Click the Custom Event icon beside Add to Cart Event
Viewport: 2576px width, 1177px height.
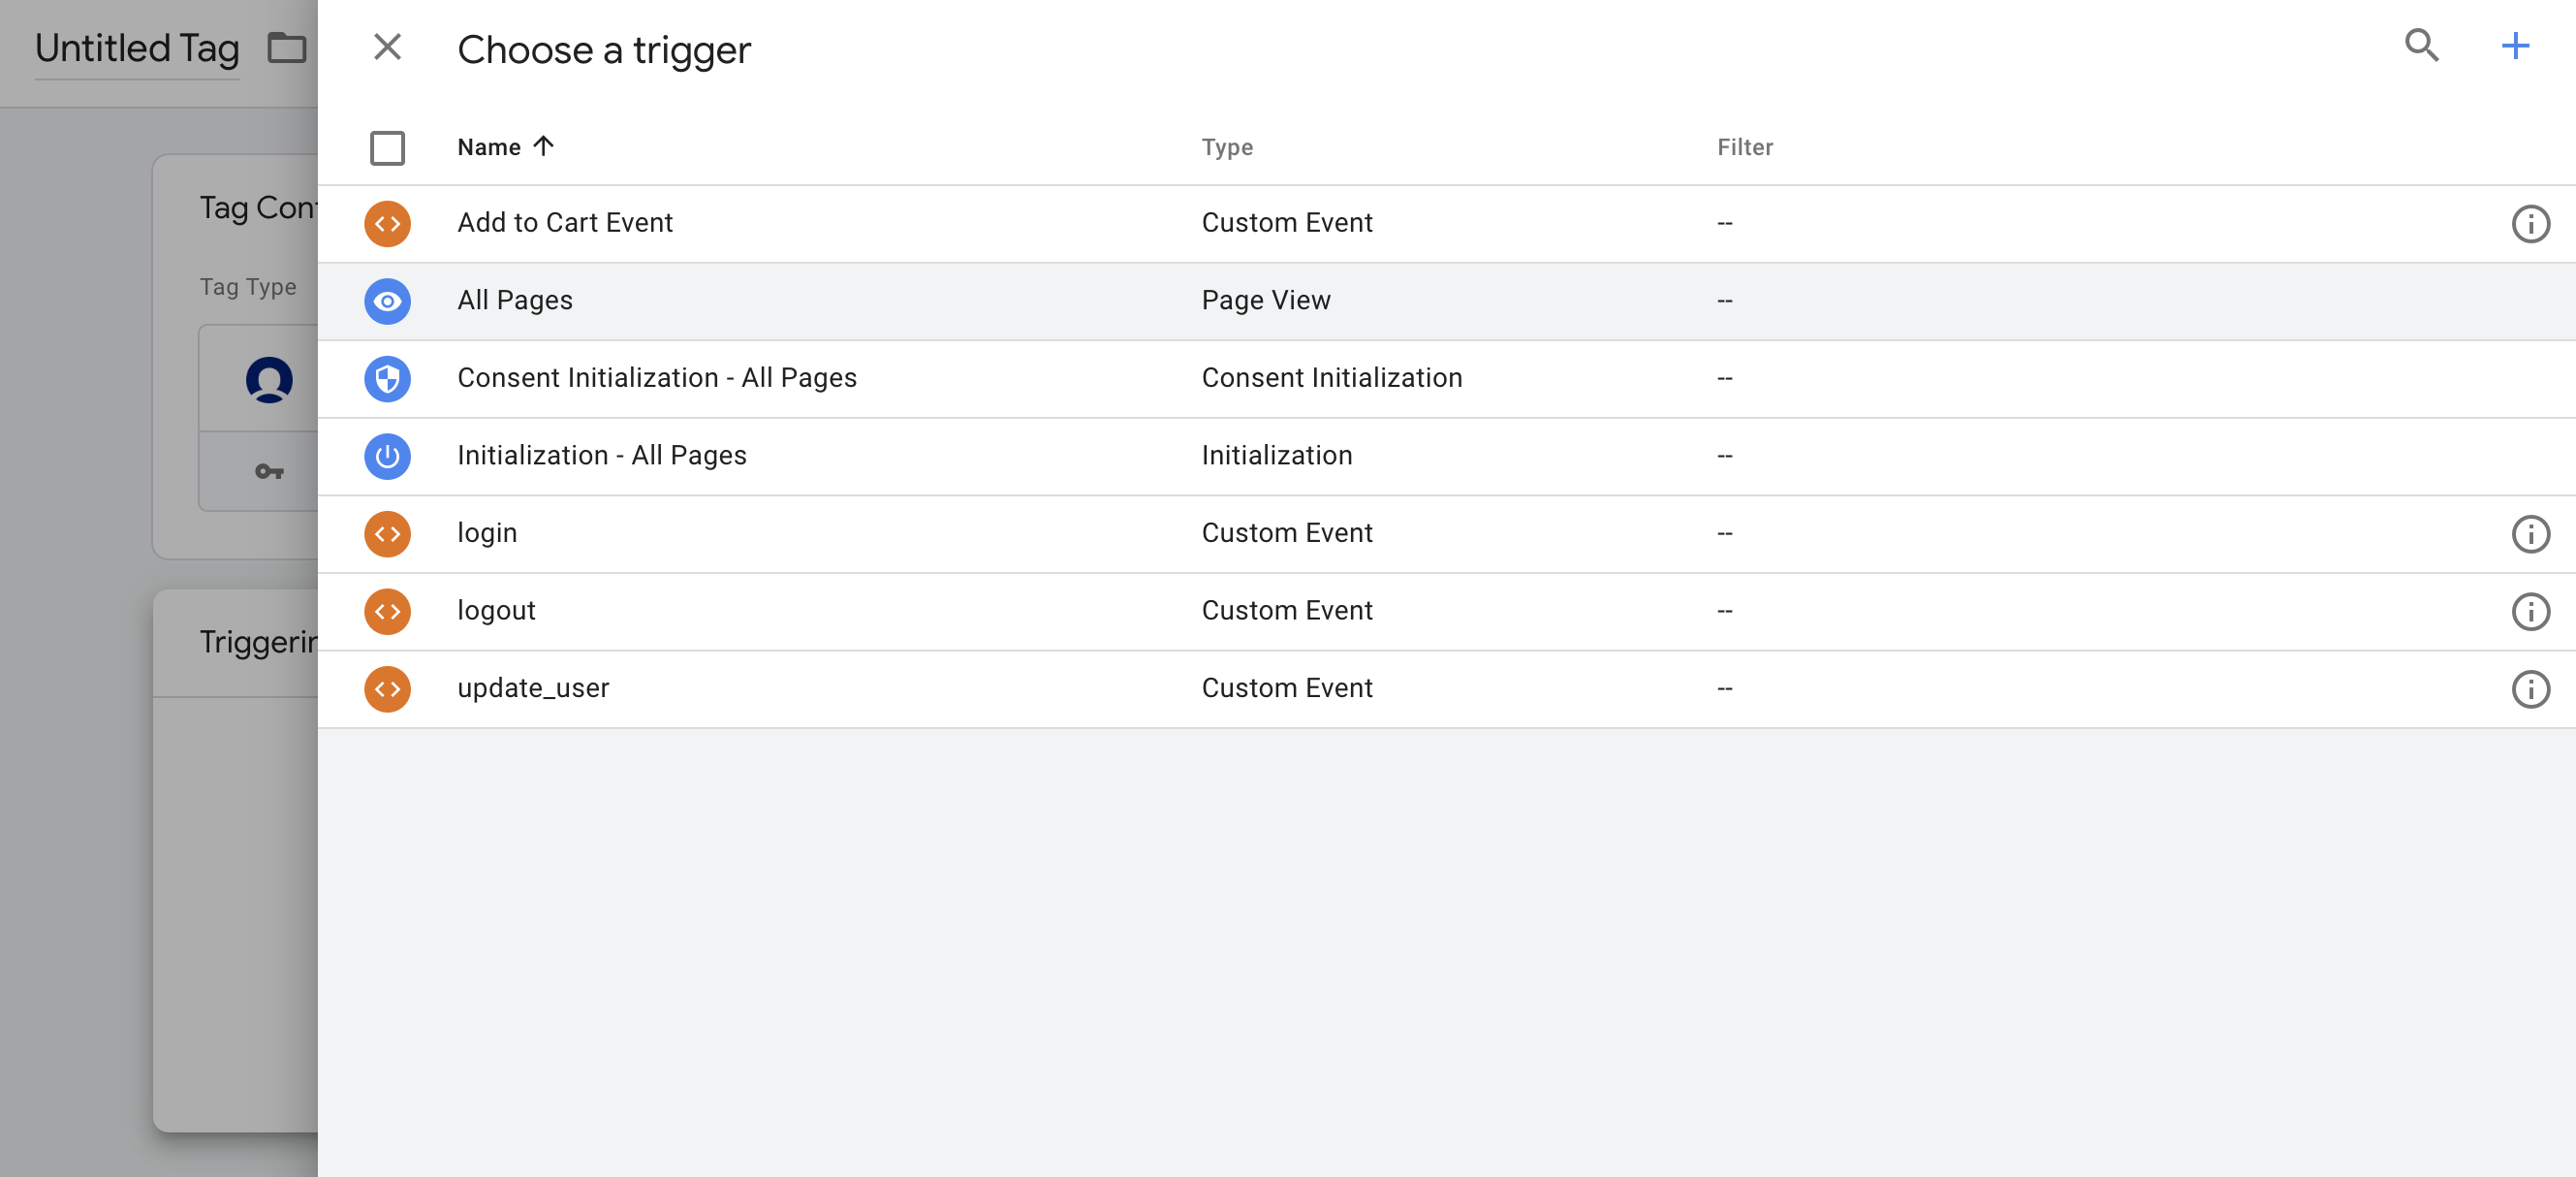pos(387,224)
